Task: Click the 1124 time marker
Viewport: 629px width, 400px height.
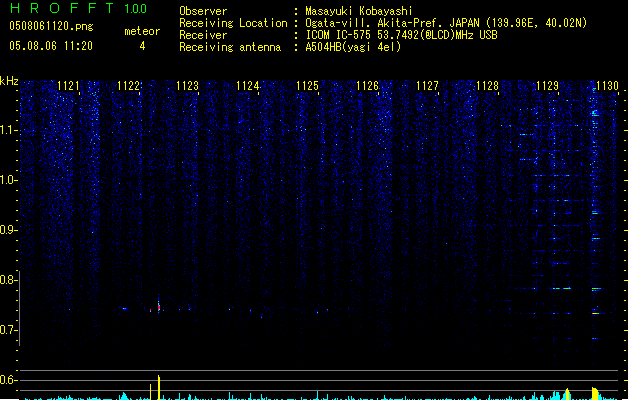Action: click(248, 86)
